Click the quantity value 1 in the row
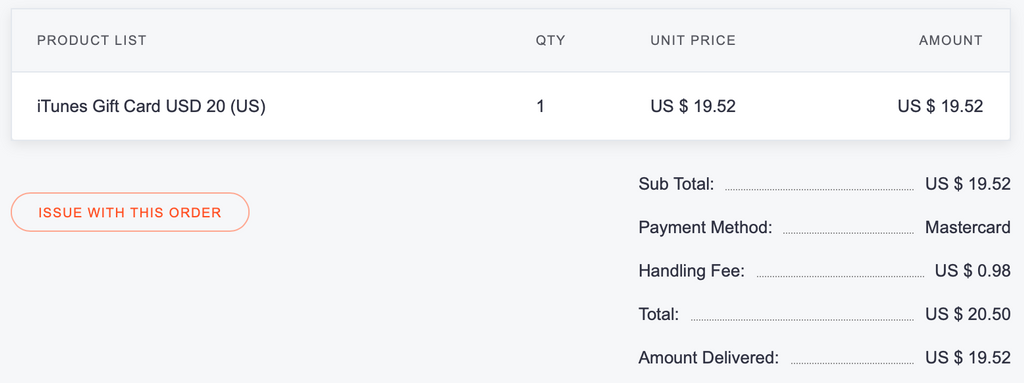 pyautogui.click(x=540, y=106)
